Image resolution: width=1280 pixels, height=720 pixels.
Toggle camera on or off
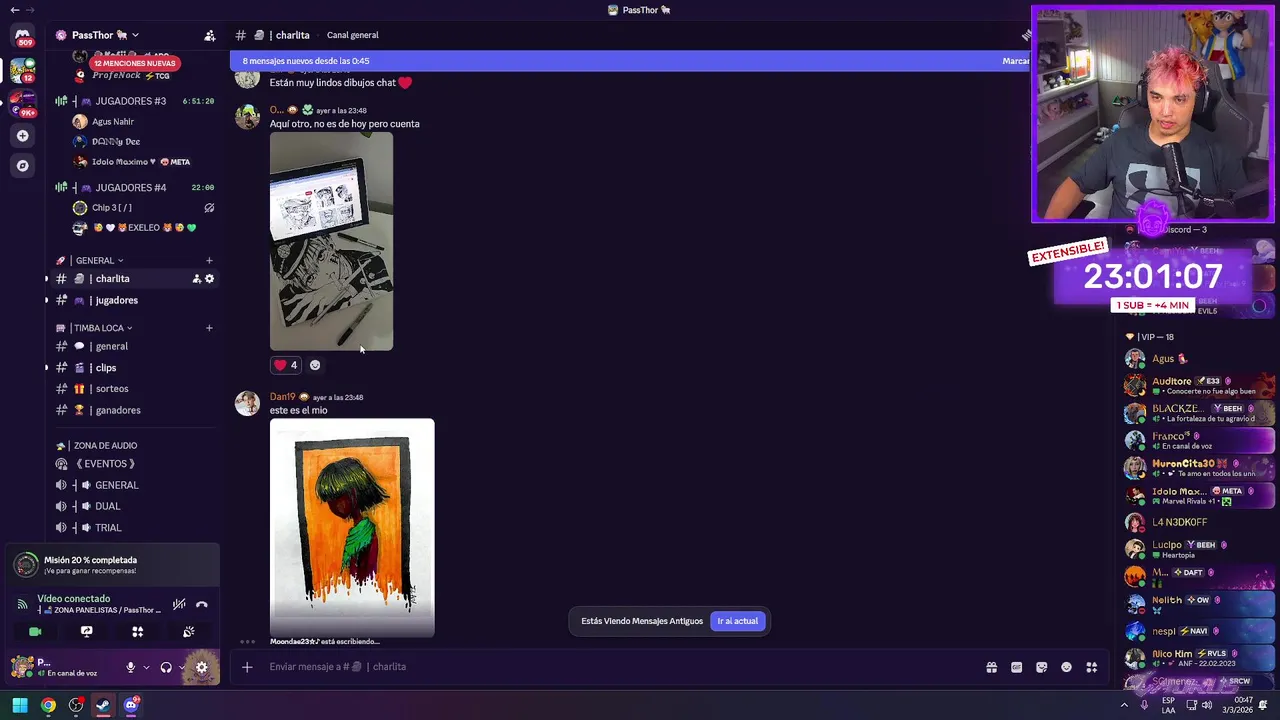pyautogui.click(x=35, y=632)
